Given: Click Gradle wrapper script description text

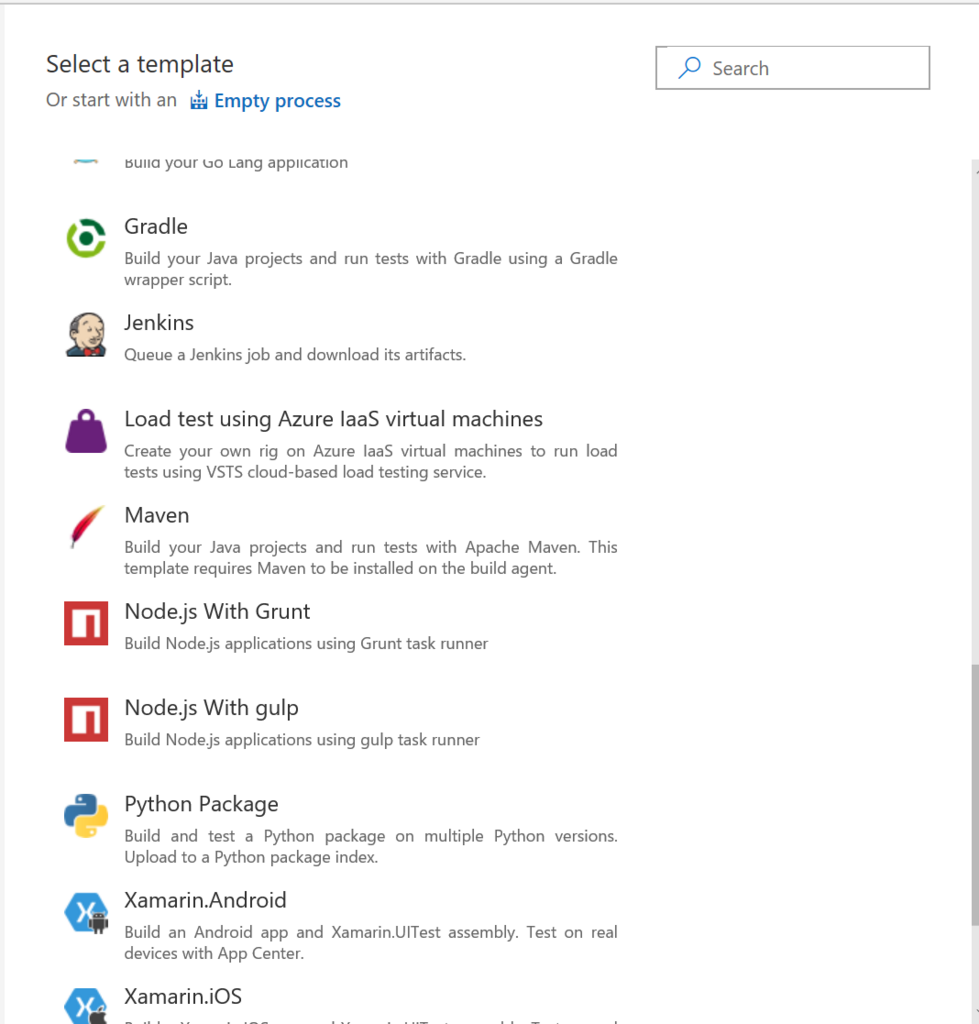Looking at the screenshot, I should click(x=370, y=268).
